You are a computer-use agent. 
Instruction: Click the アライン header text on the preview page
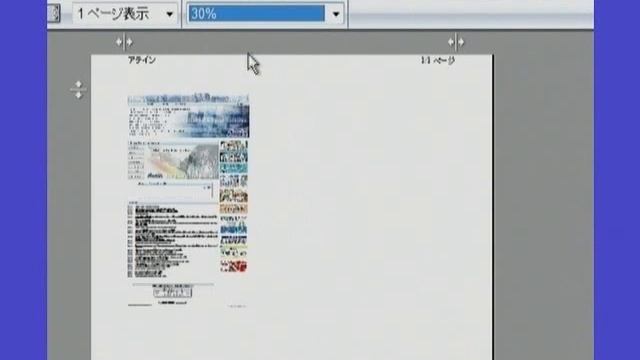[x=142, y=60]
